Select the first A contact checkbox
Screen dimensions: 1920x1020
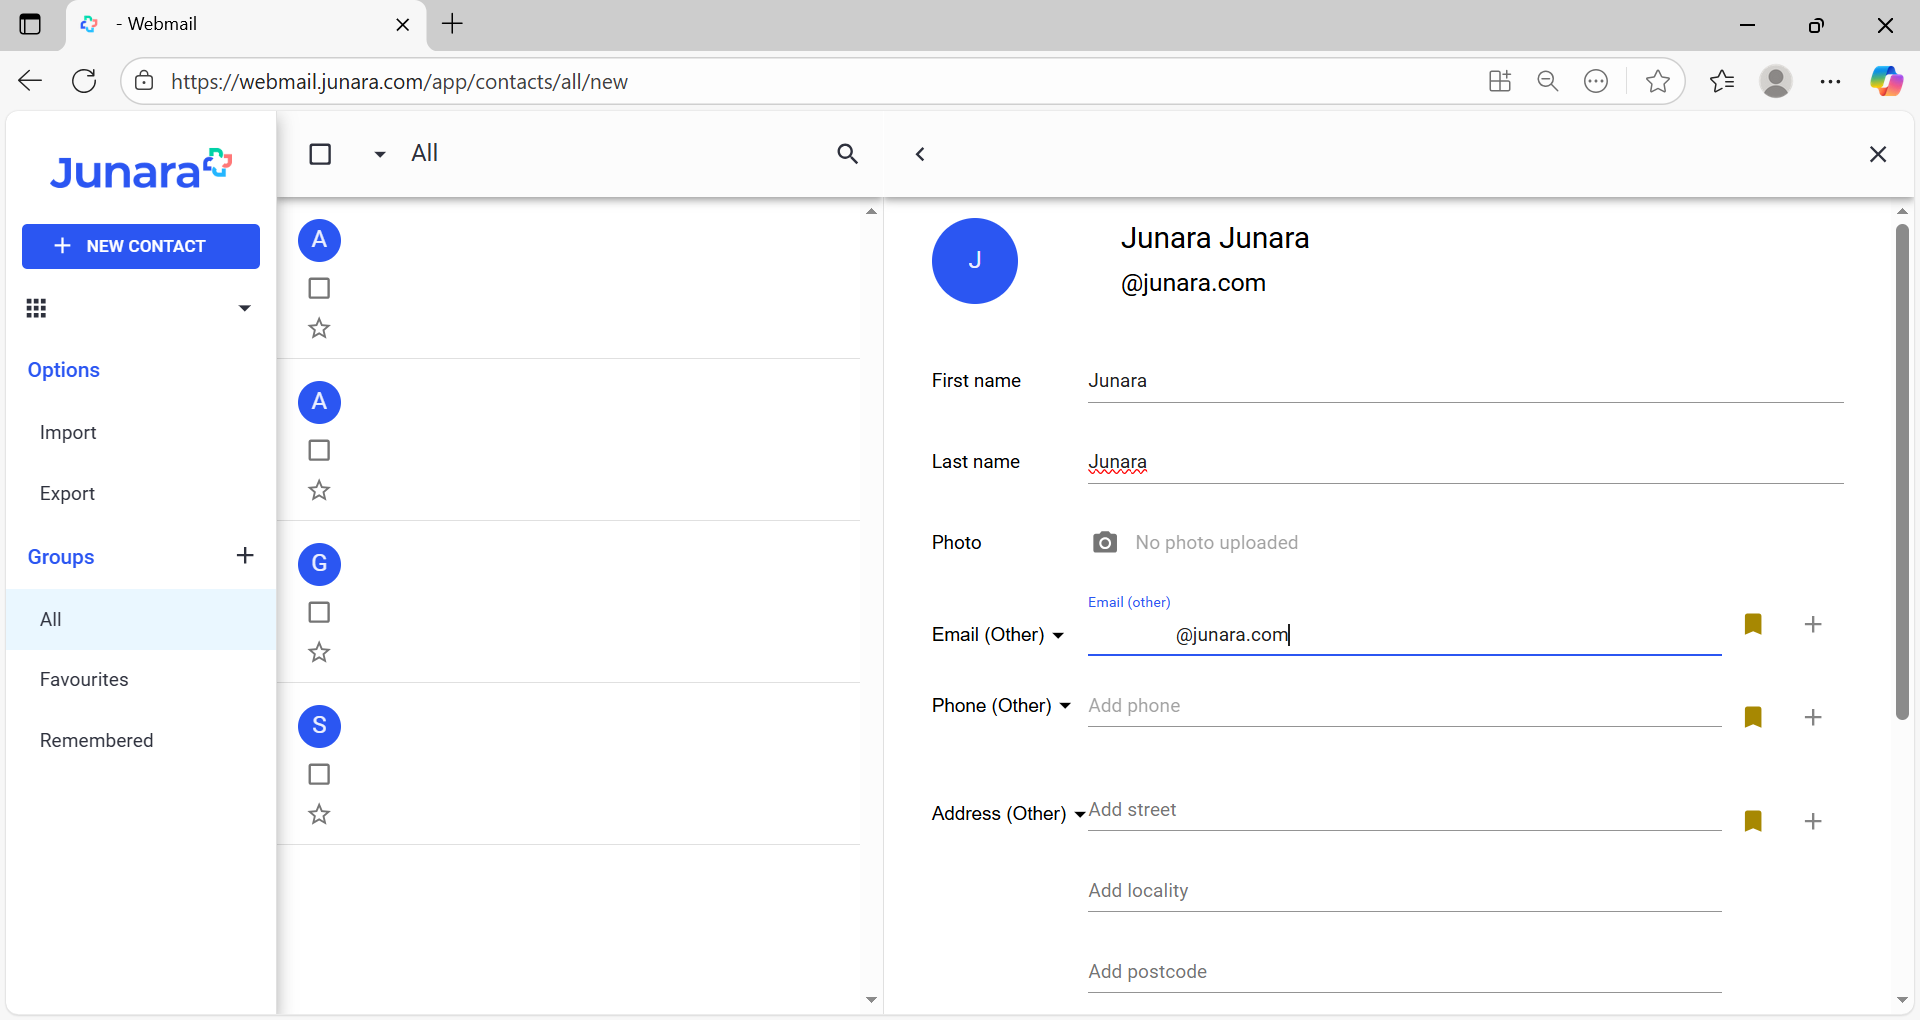pos(319,288)
